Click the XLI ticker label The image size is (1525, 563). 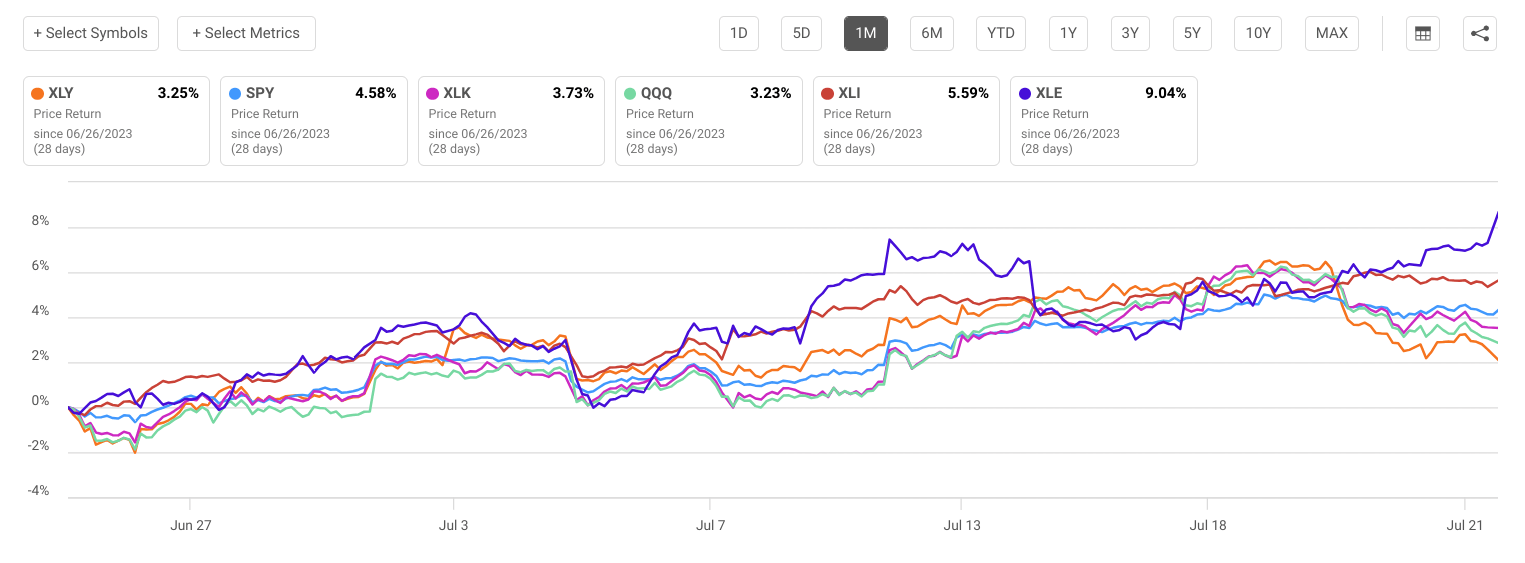point(850,93)
